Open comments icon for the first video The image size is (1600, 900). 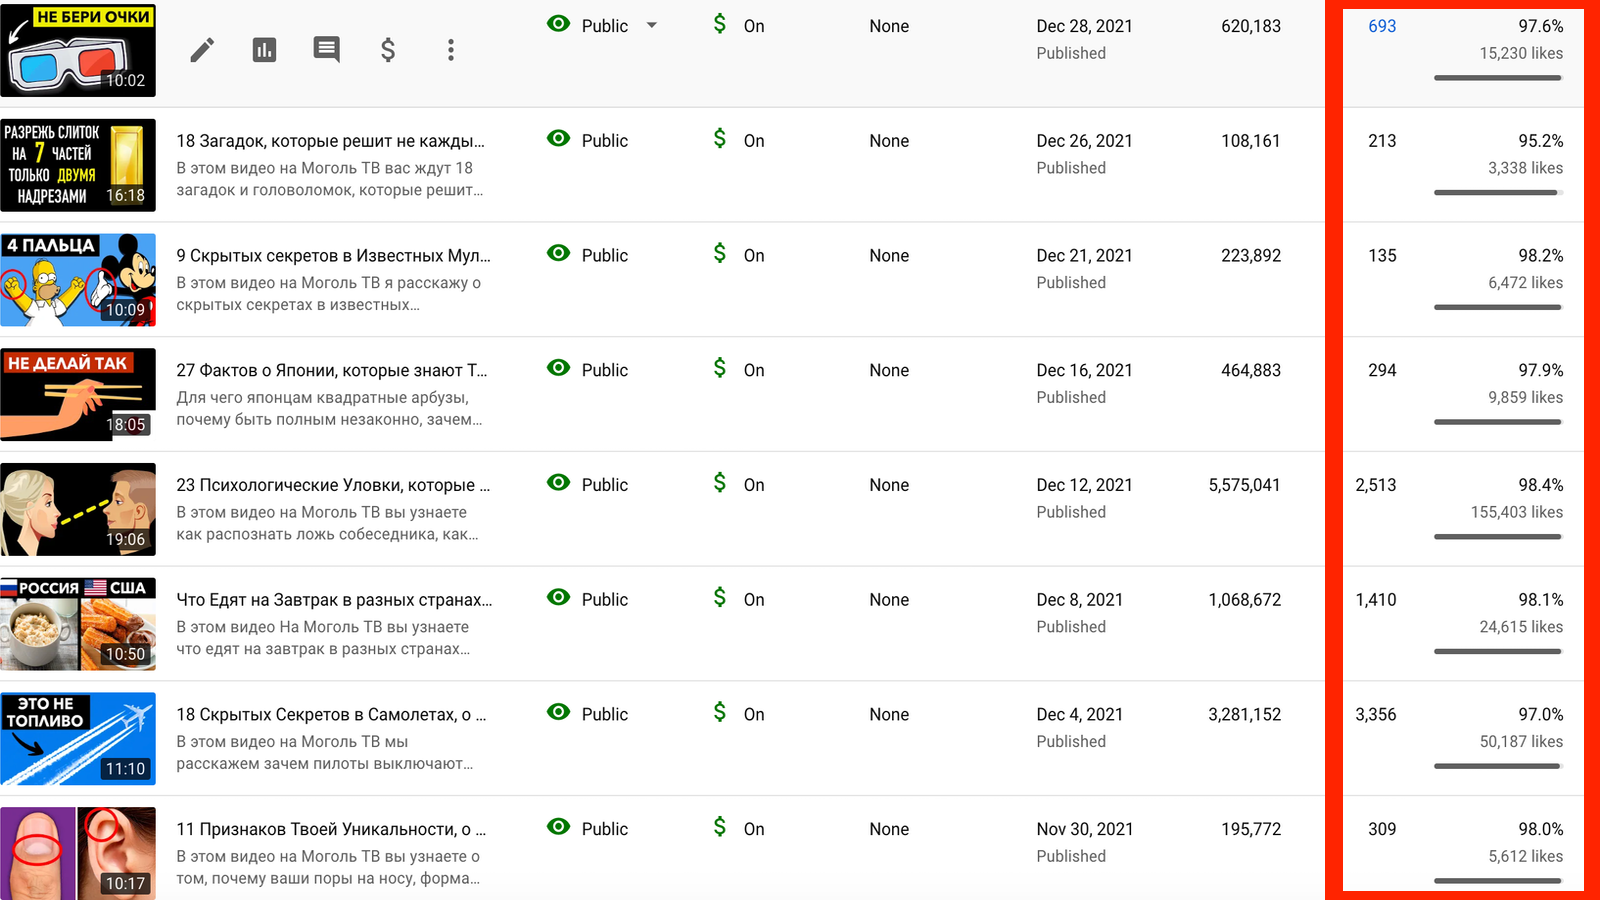click(x=327, y=50)
